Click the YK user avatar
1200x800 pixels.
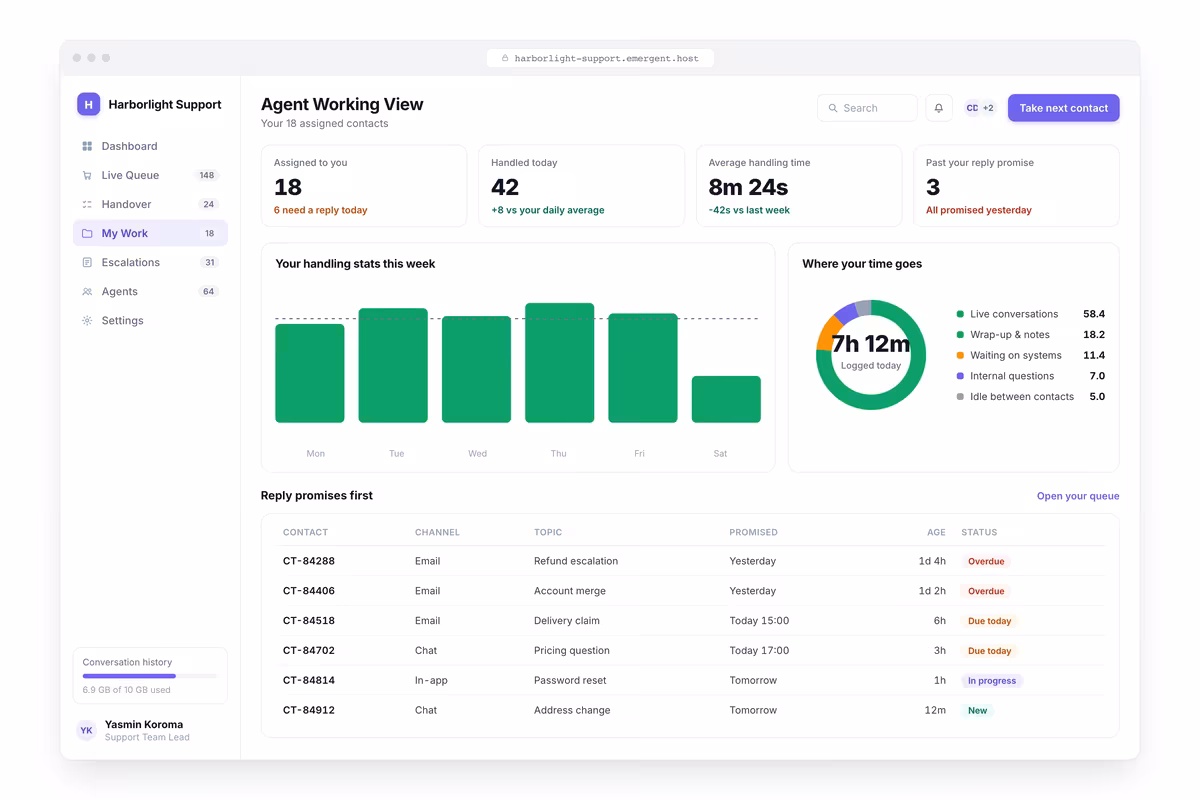click(87, 731)
